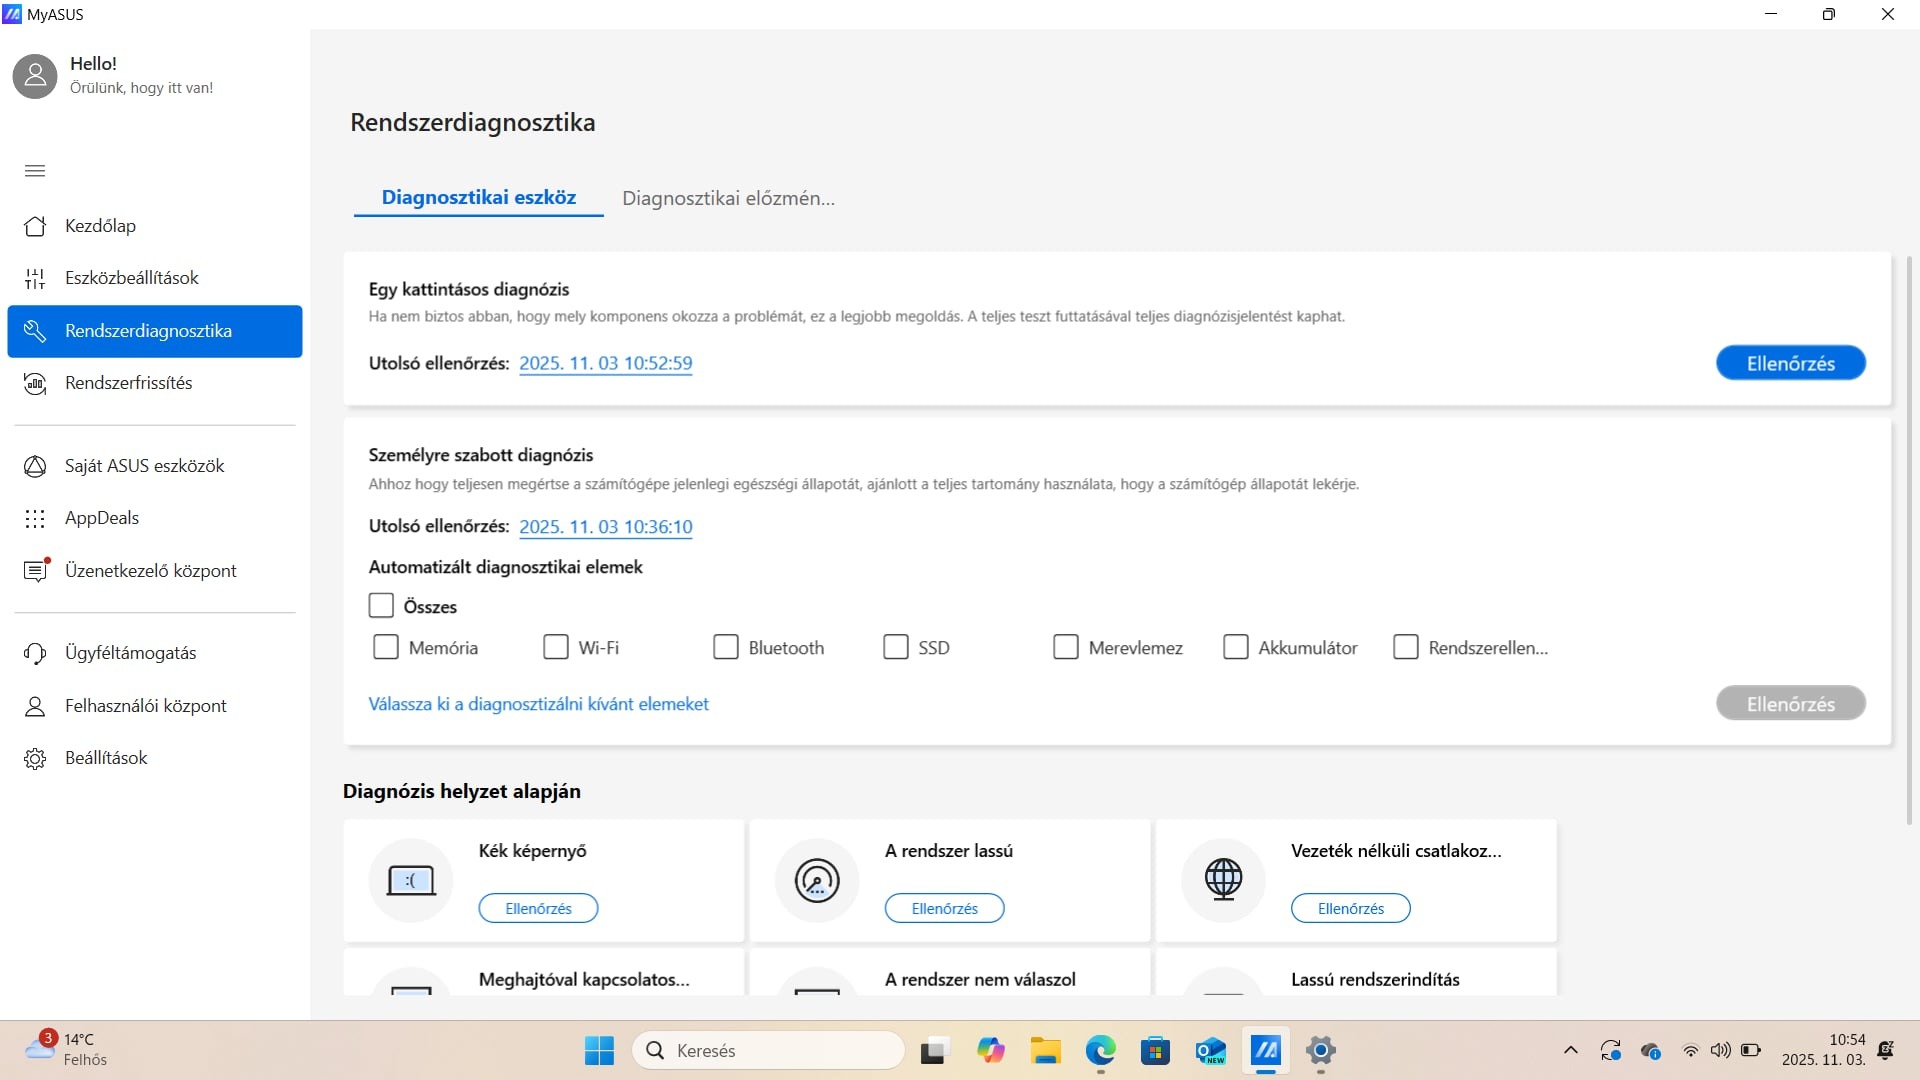Open Saját ASUS eszközök icon
The height and width of the screenshot is (1080, 1920).
pyautogui.click(x=35, y=466)
